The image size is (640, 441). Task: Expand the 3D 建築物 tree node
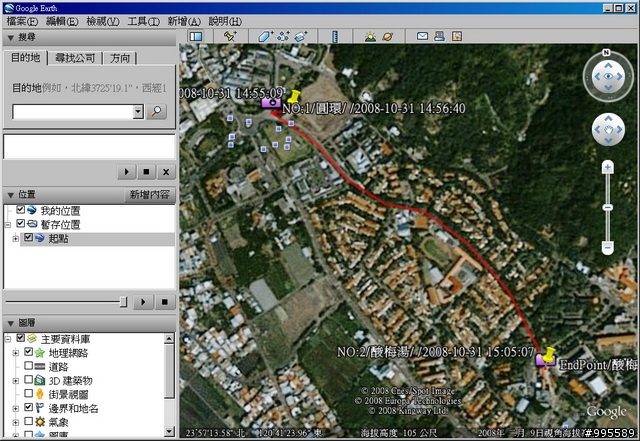tap(16, 381)
